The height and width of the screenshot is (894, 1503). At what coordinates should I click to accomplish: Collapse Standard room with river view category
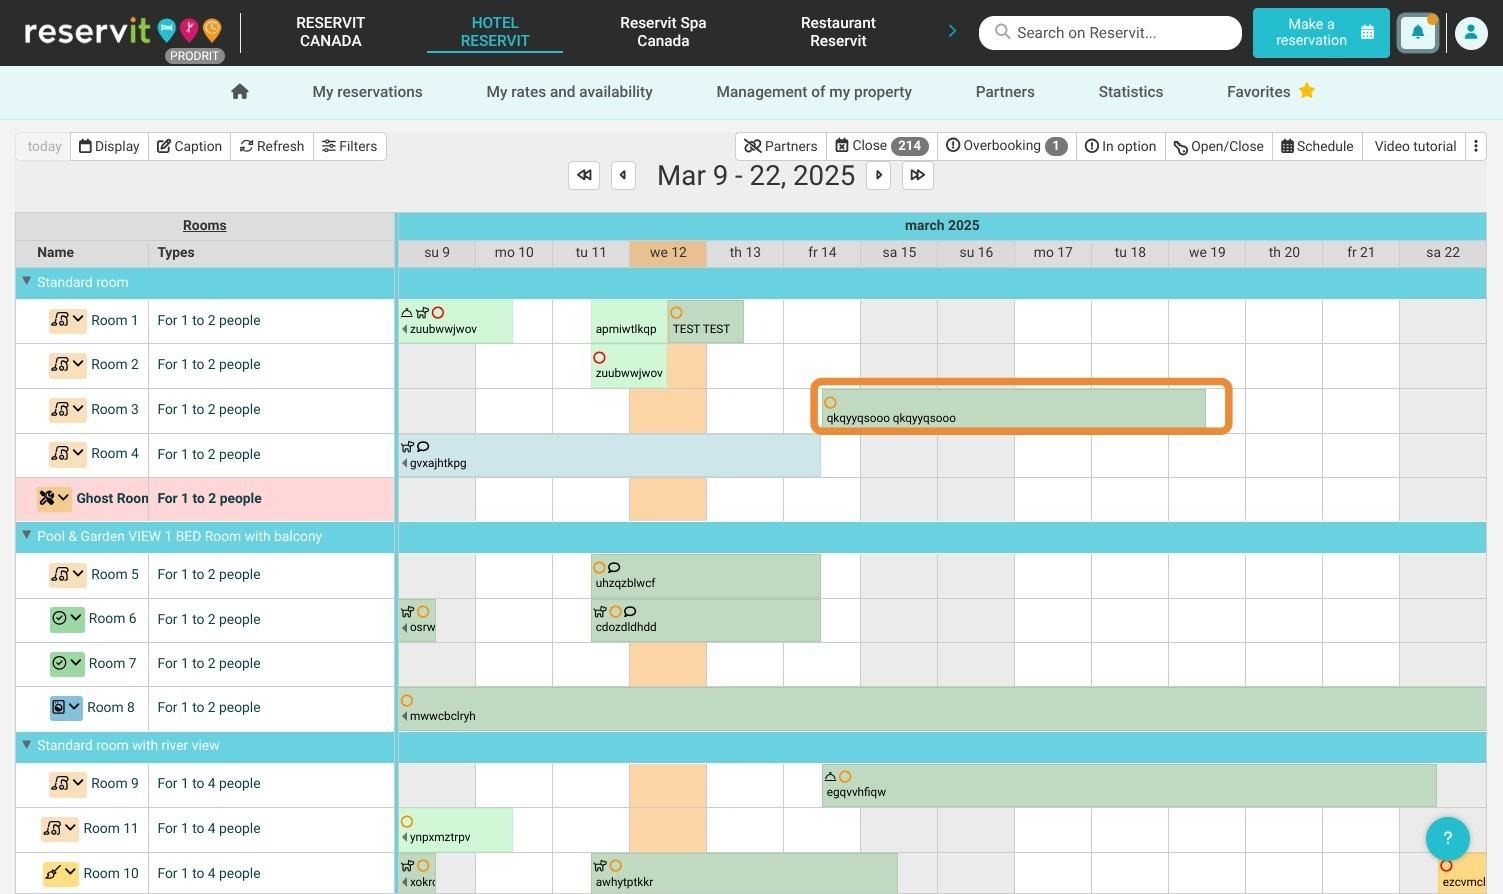point(27,745)
